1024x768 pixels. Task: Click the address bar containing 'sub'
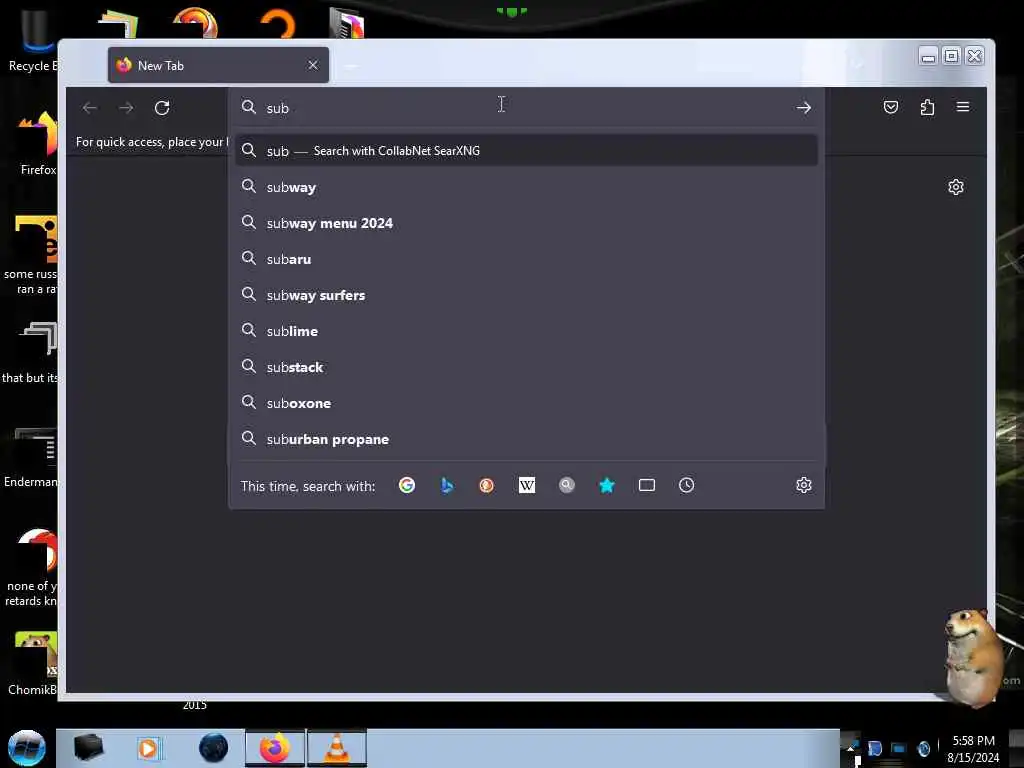(x=526, y=108)
